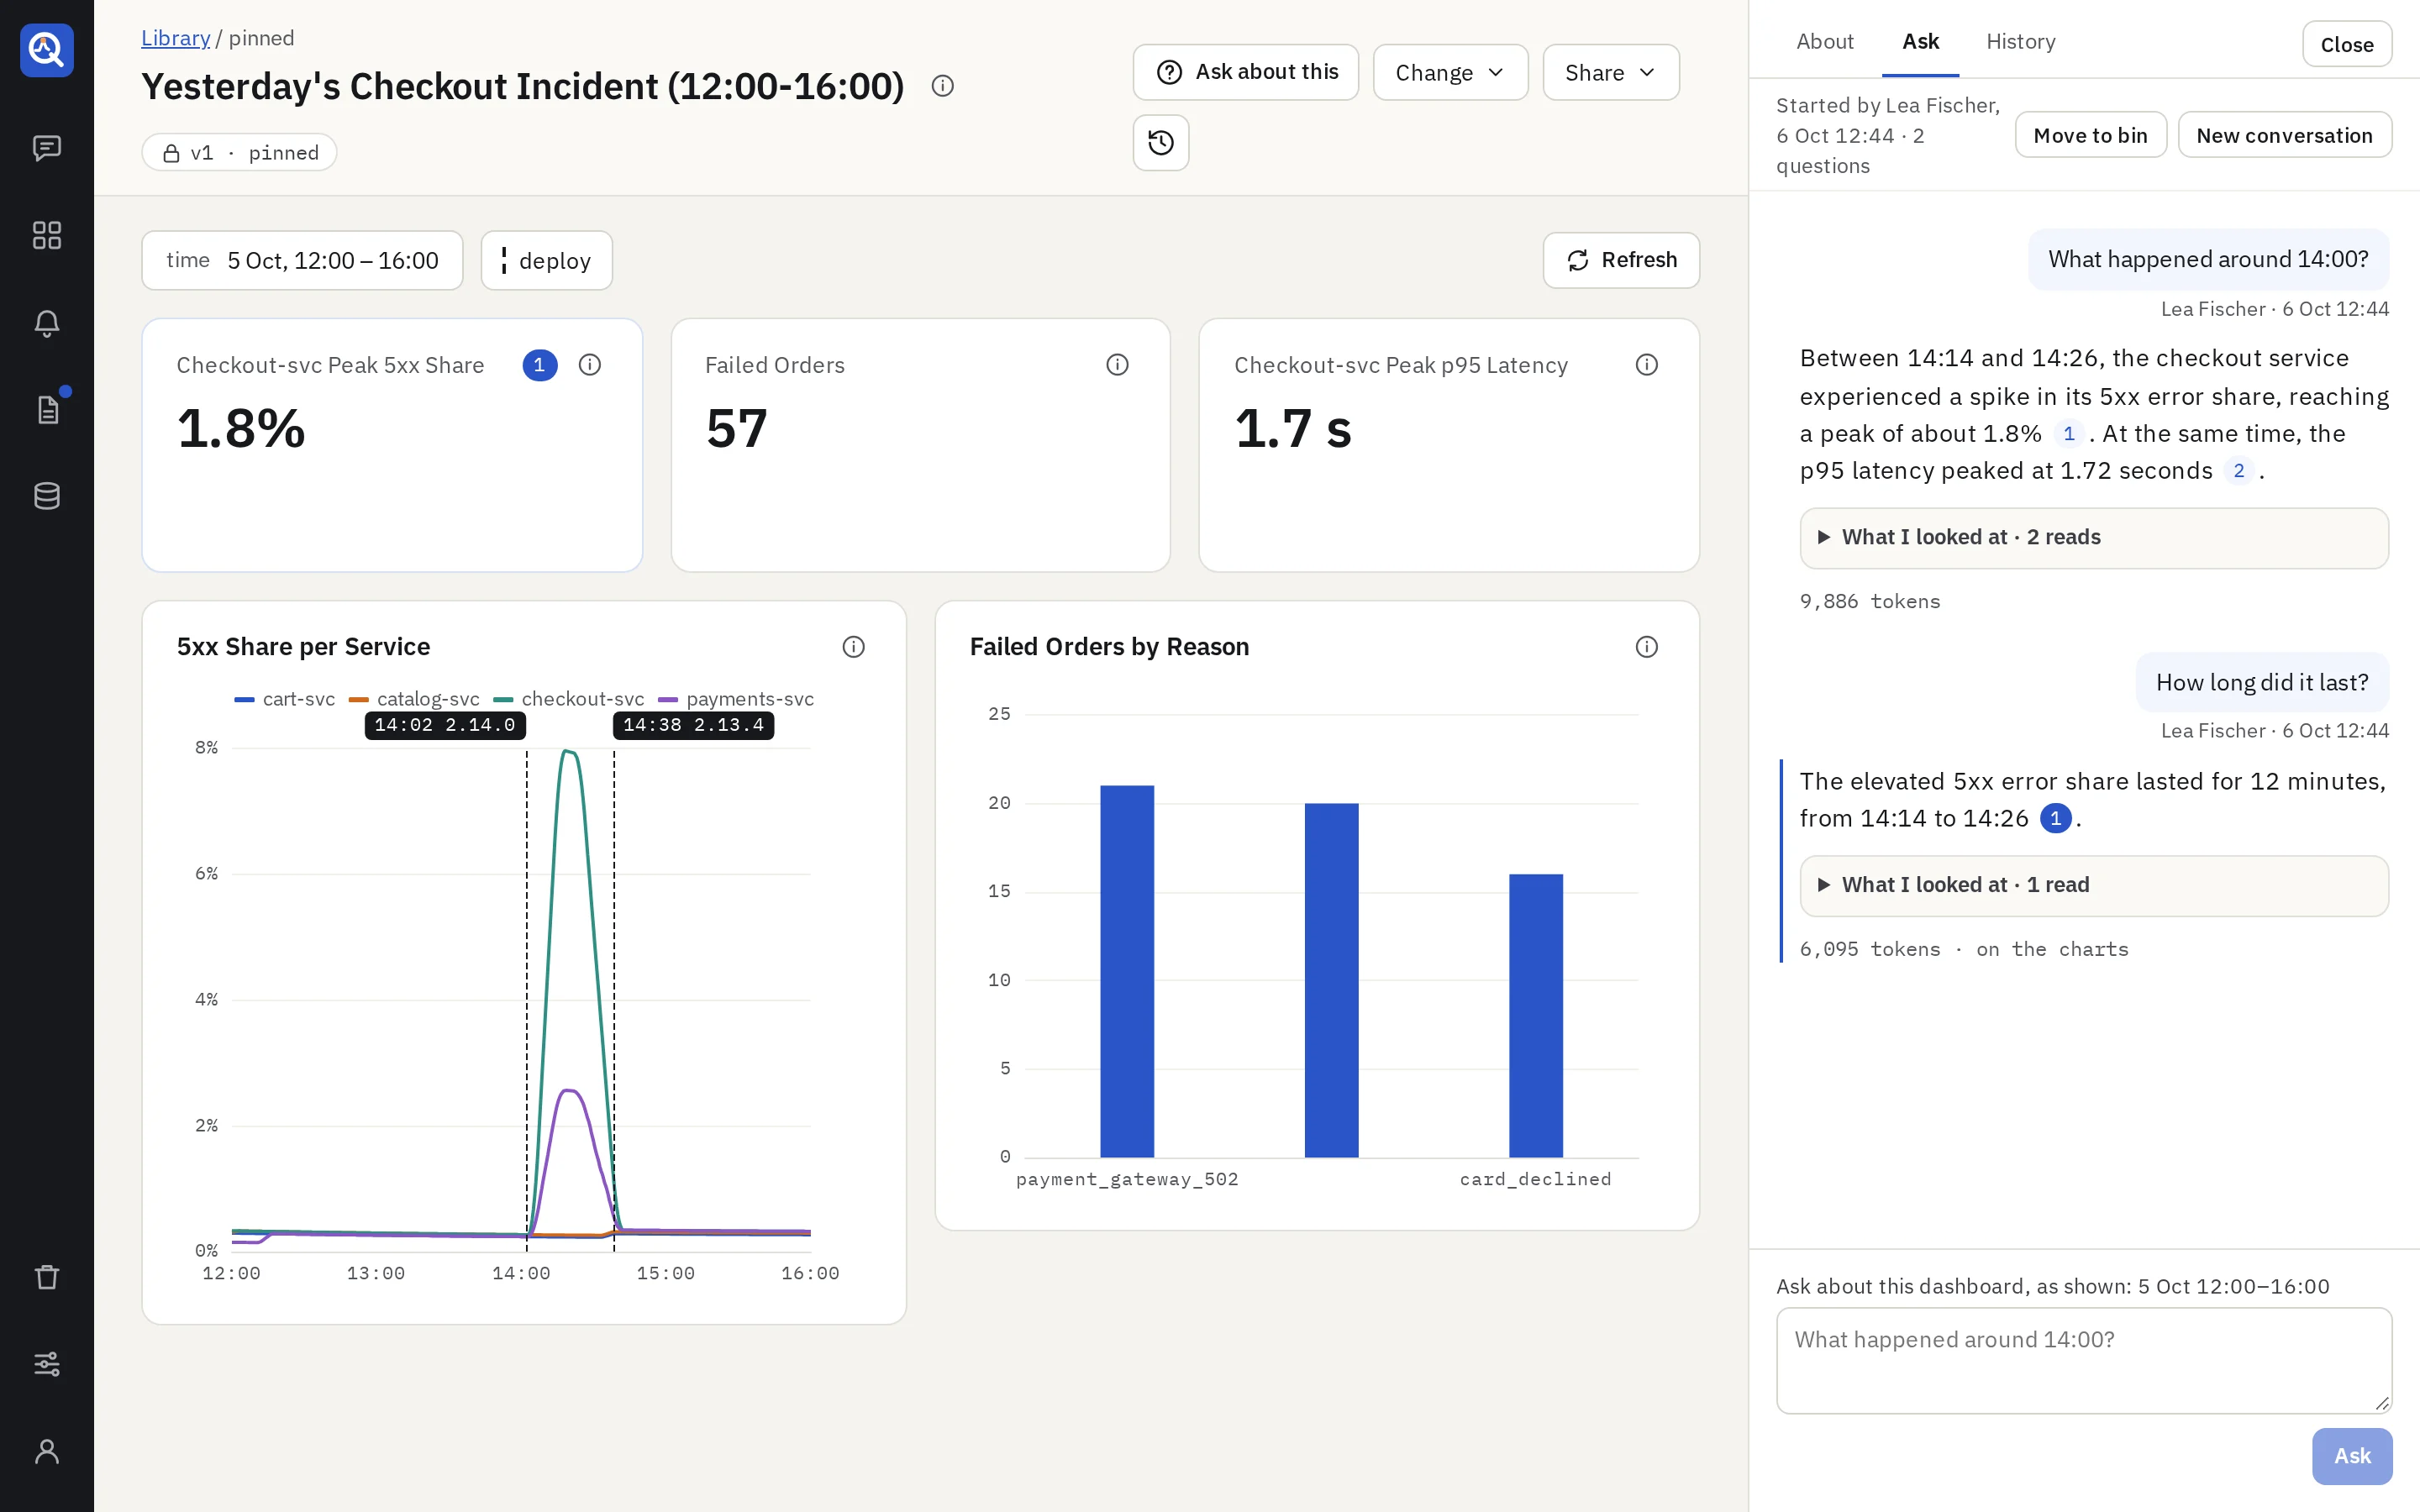Viewport: 2420px width, 1512px height.
Task: Open the Change dropdown menu
Action: pos(1450,72)
